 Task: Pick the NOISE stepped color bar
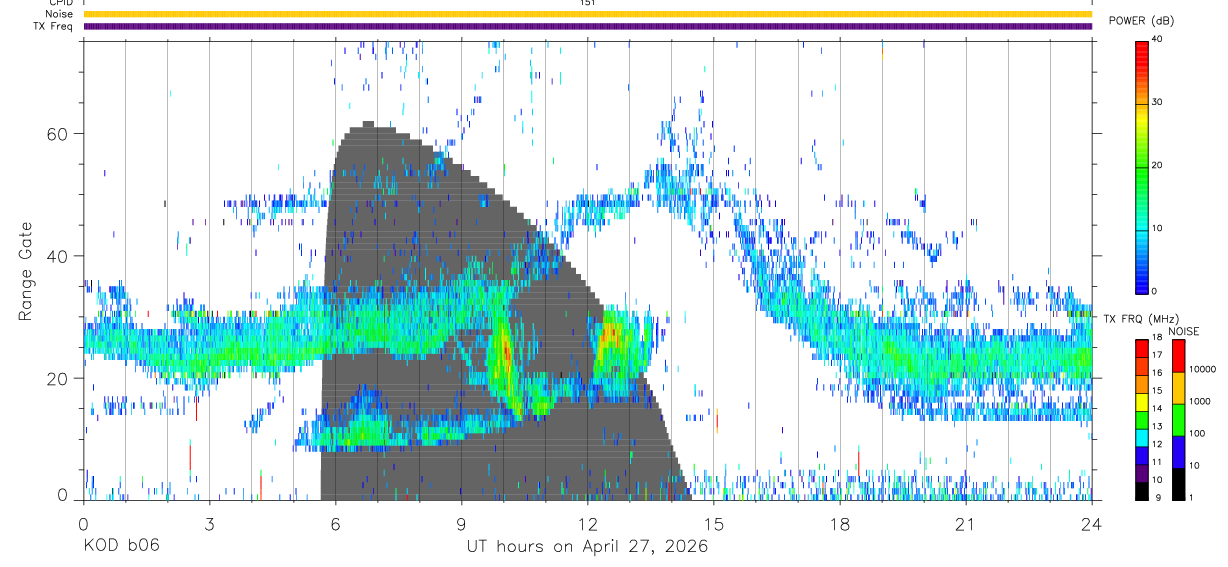[x=1178, y=419]
